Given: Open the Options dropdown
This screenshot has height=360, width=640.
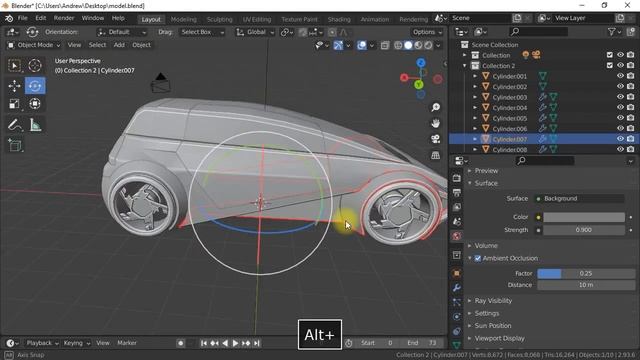Looking at the screenshot, I should (x=427, y=32).
